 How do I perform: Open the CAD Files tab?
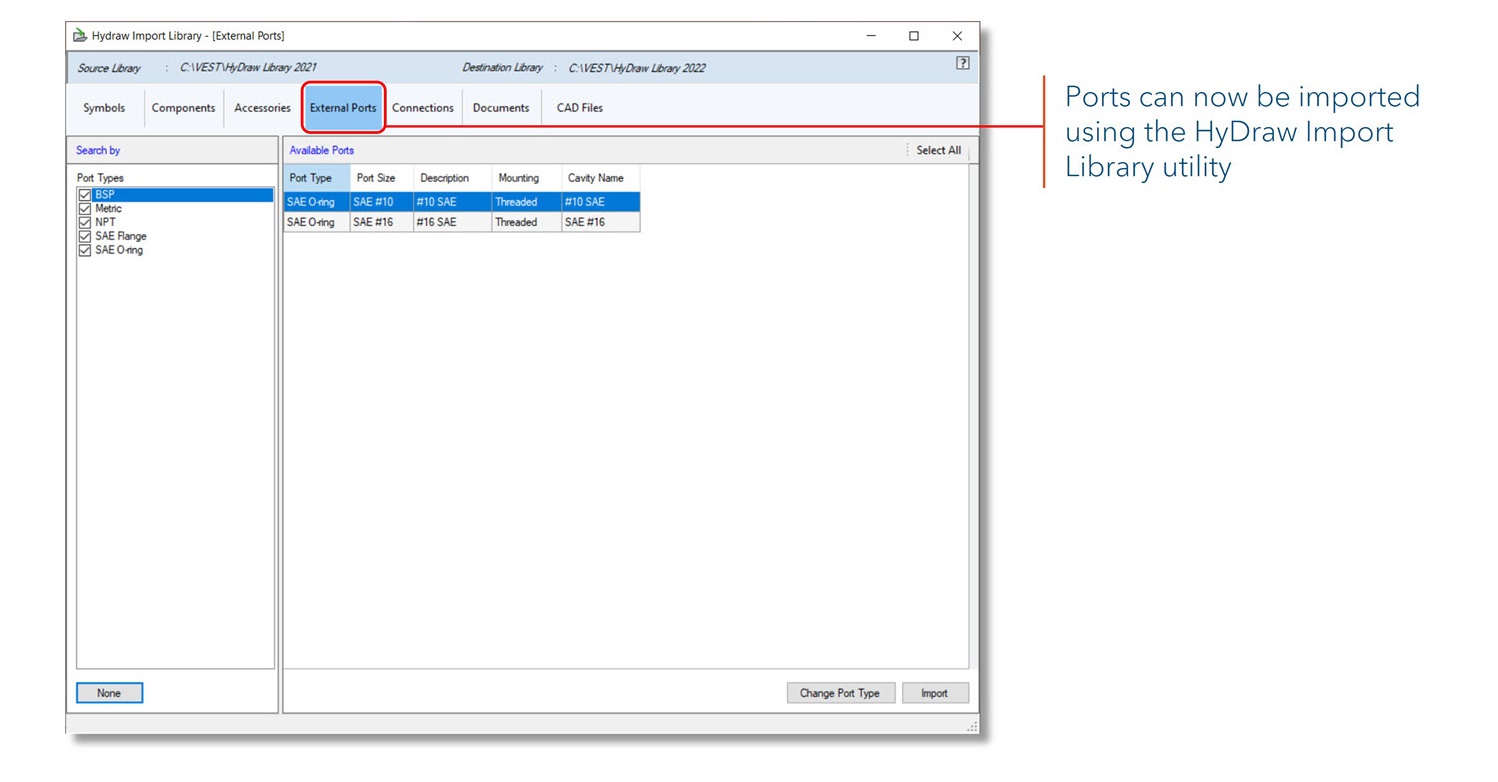pyautogui.click(x=579, y=108)
